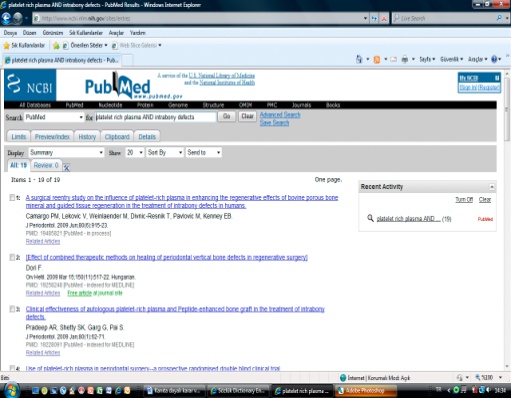Image resolution: width=511 pixels, height=398 pixels.
Task: Open the Yardım menu
Action: (x=138, y=33)
